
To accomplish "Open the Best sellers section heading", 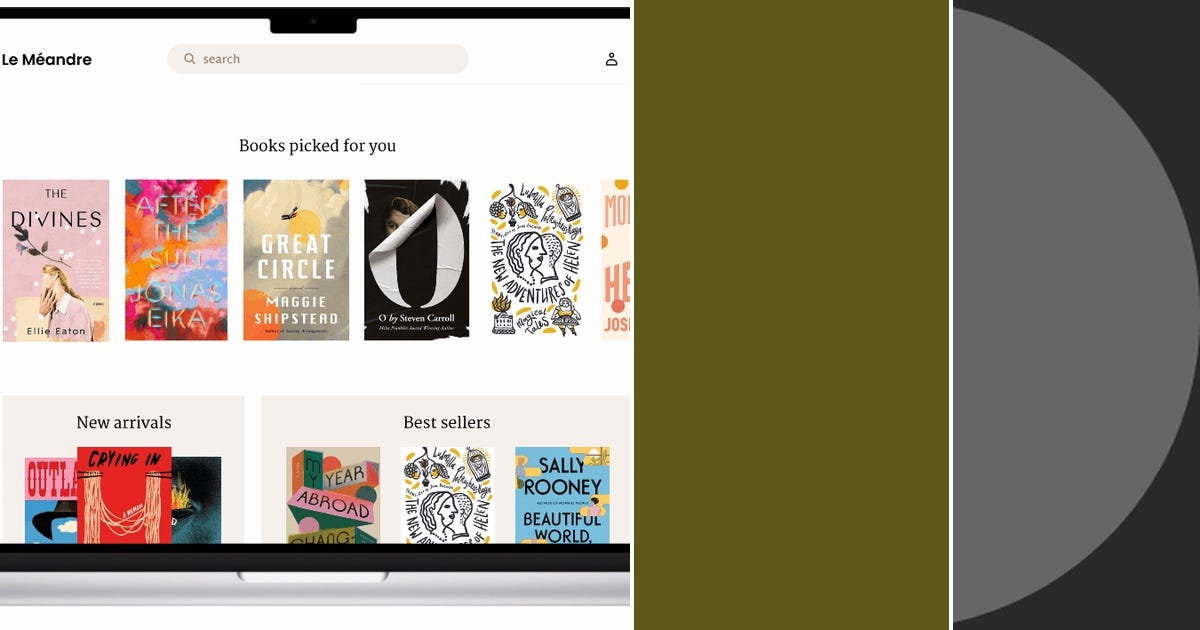I will pos(447,422).
